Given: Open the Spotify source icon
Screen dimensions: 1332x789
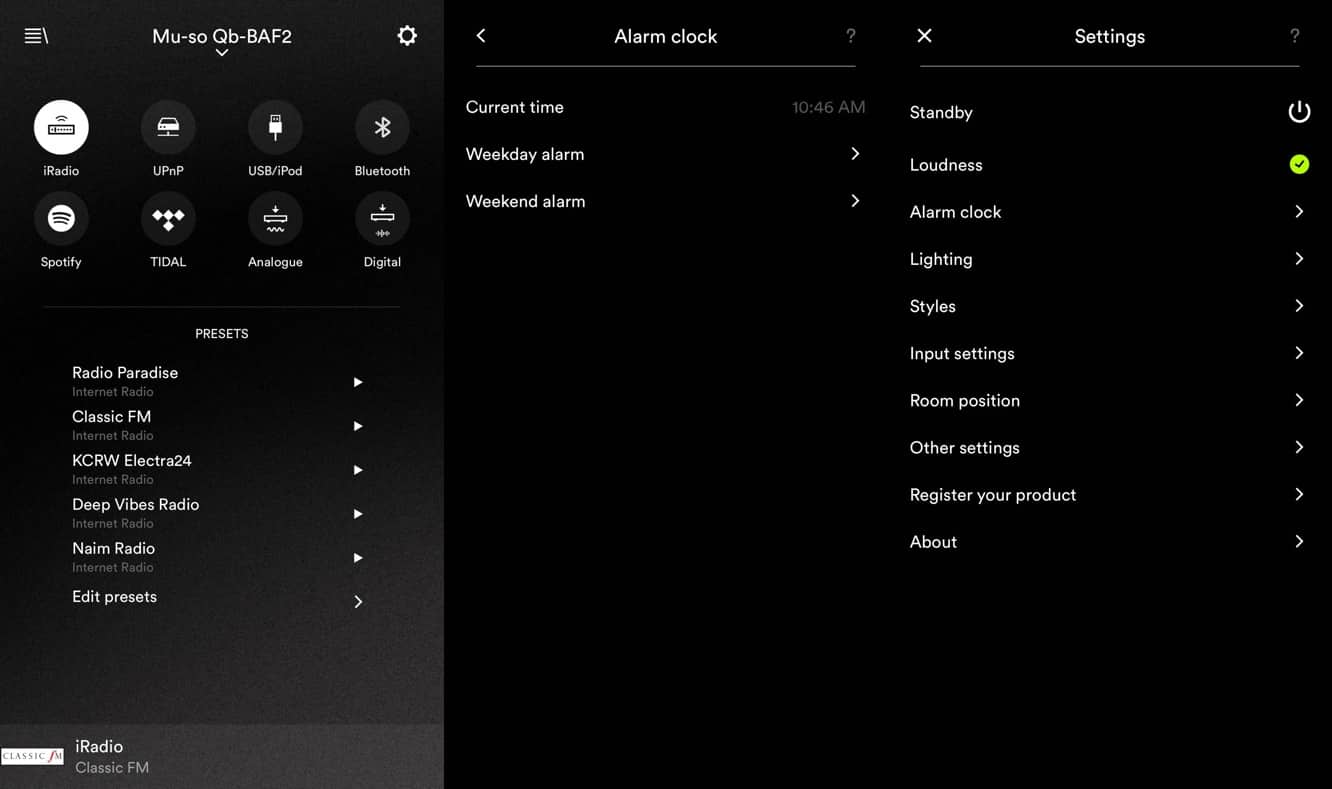Looking at the screenshot, I should [x=61, y=218].
